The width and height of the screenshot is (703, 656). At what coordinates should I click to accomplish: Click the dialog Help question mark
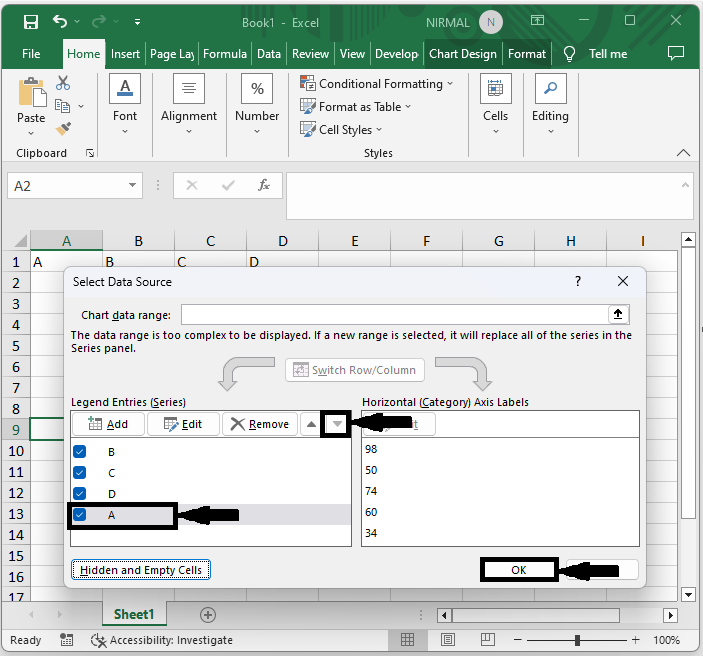pos(577,281)
